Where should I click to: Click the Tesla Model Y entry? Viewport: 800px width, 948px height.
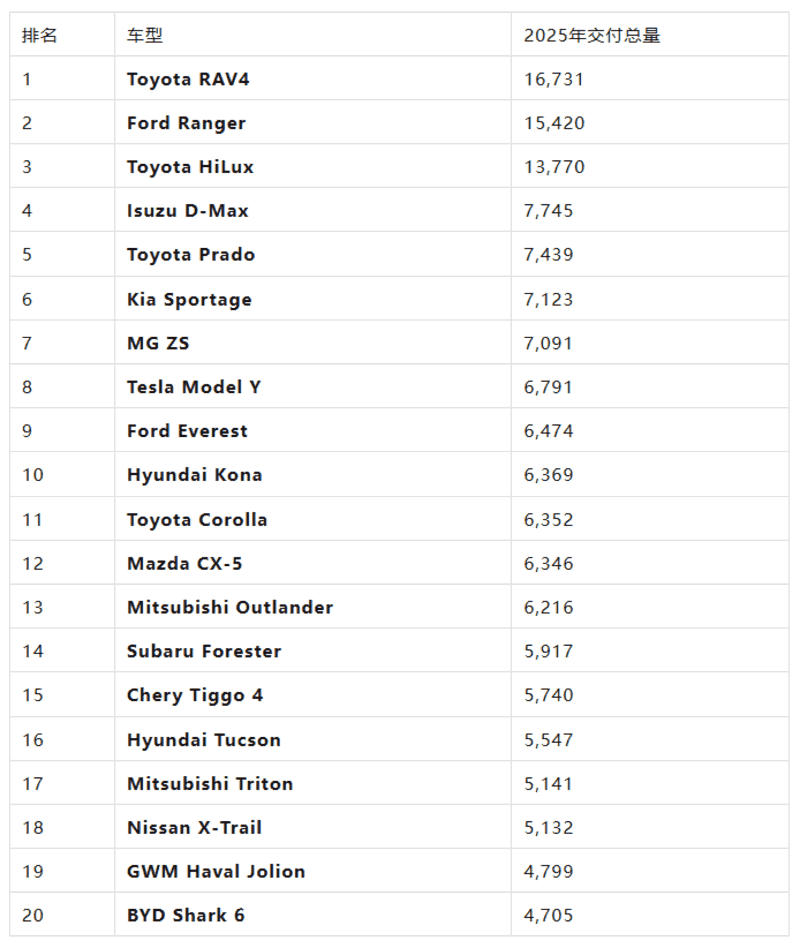coord(194,387)
